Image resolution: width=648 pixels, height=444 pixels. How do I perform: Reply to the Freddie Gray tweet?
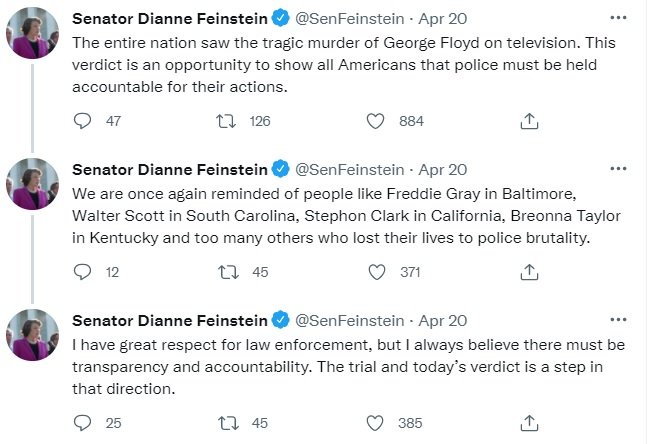click(x=84, y=272)
